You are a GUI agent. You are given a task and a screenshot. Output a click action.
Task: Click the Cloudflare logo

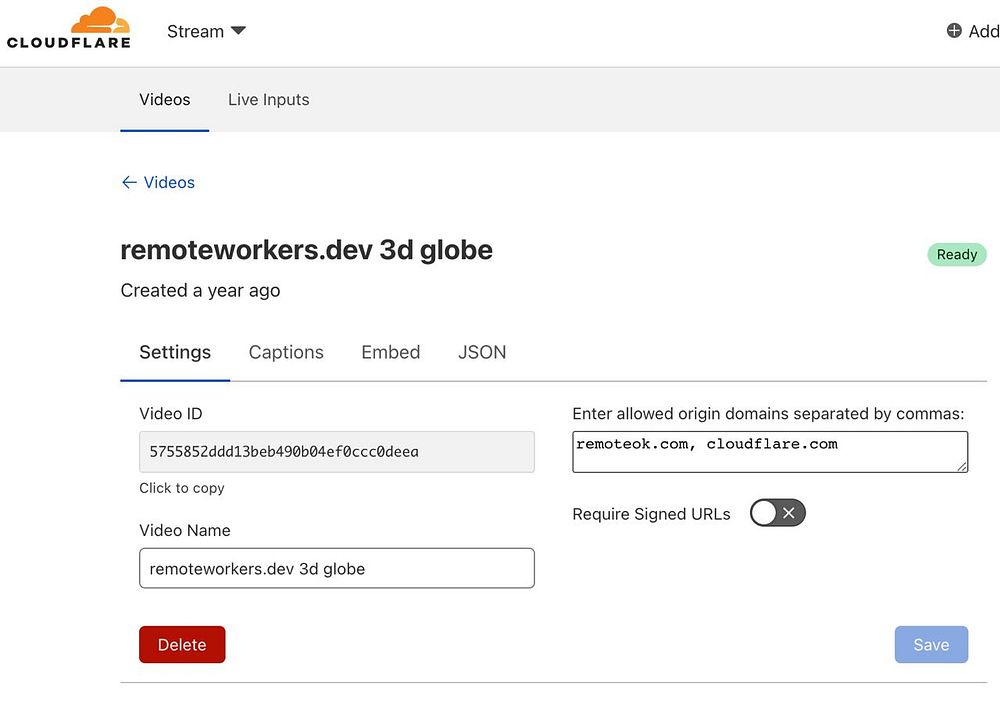pos(69,29)
